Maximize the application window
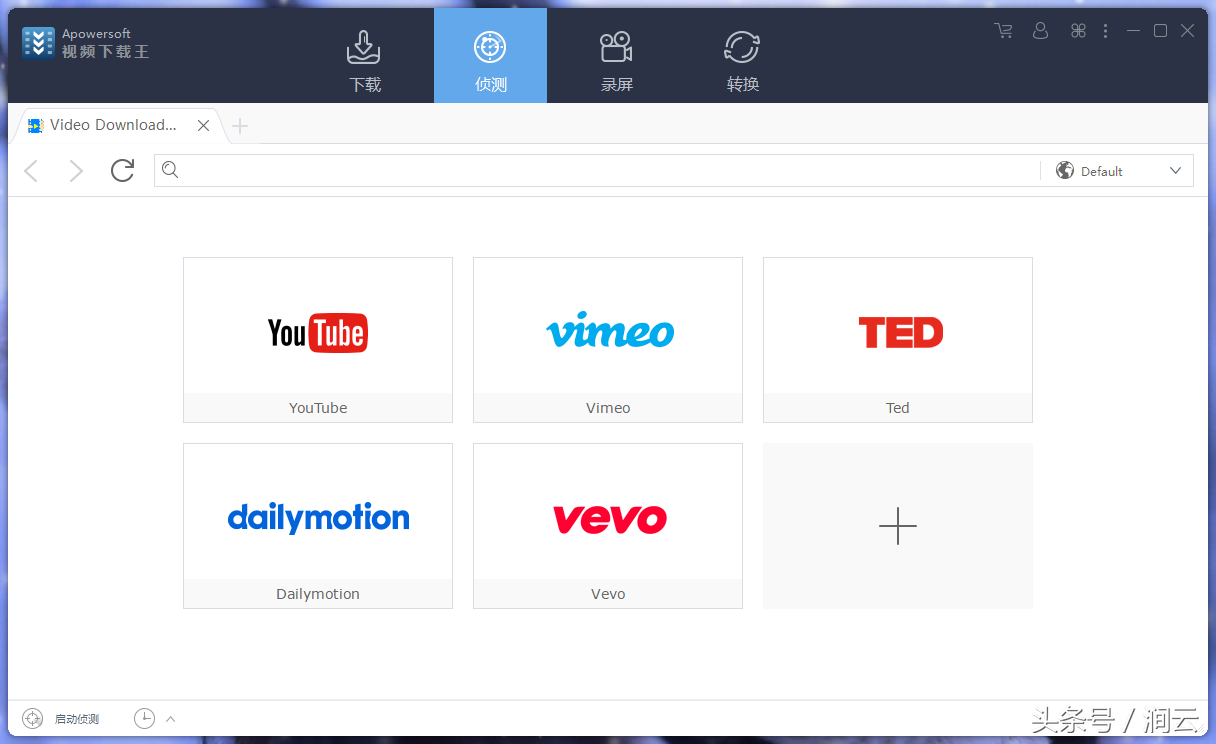 (x=1160, y=31)
